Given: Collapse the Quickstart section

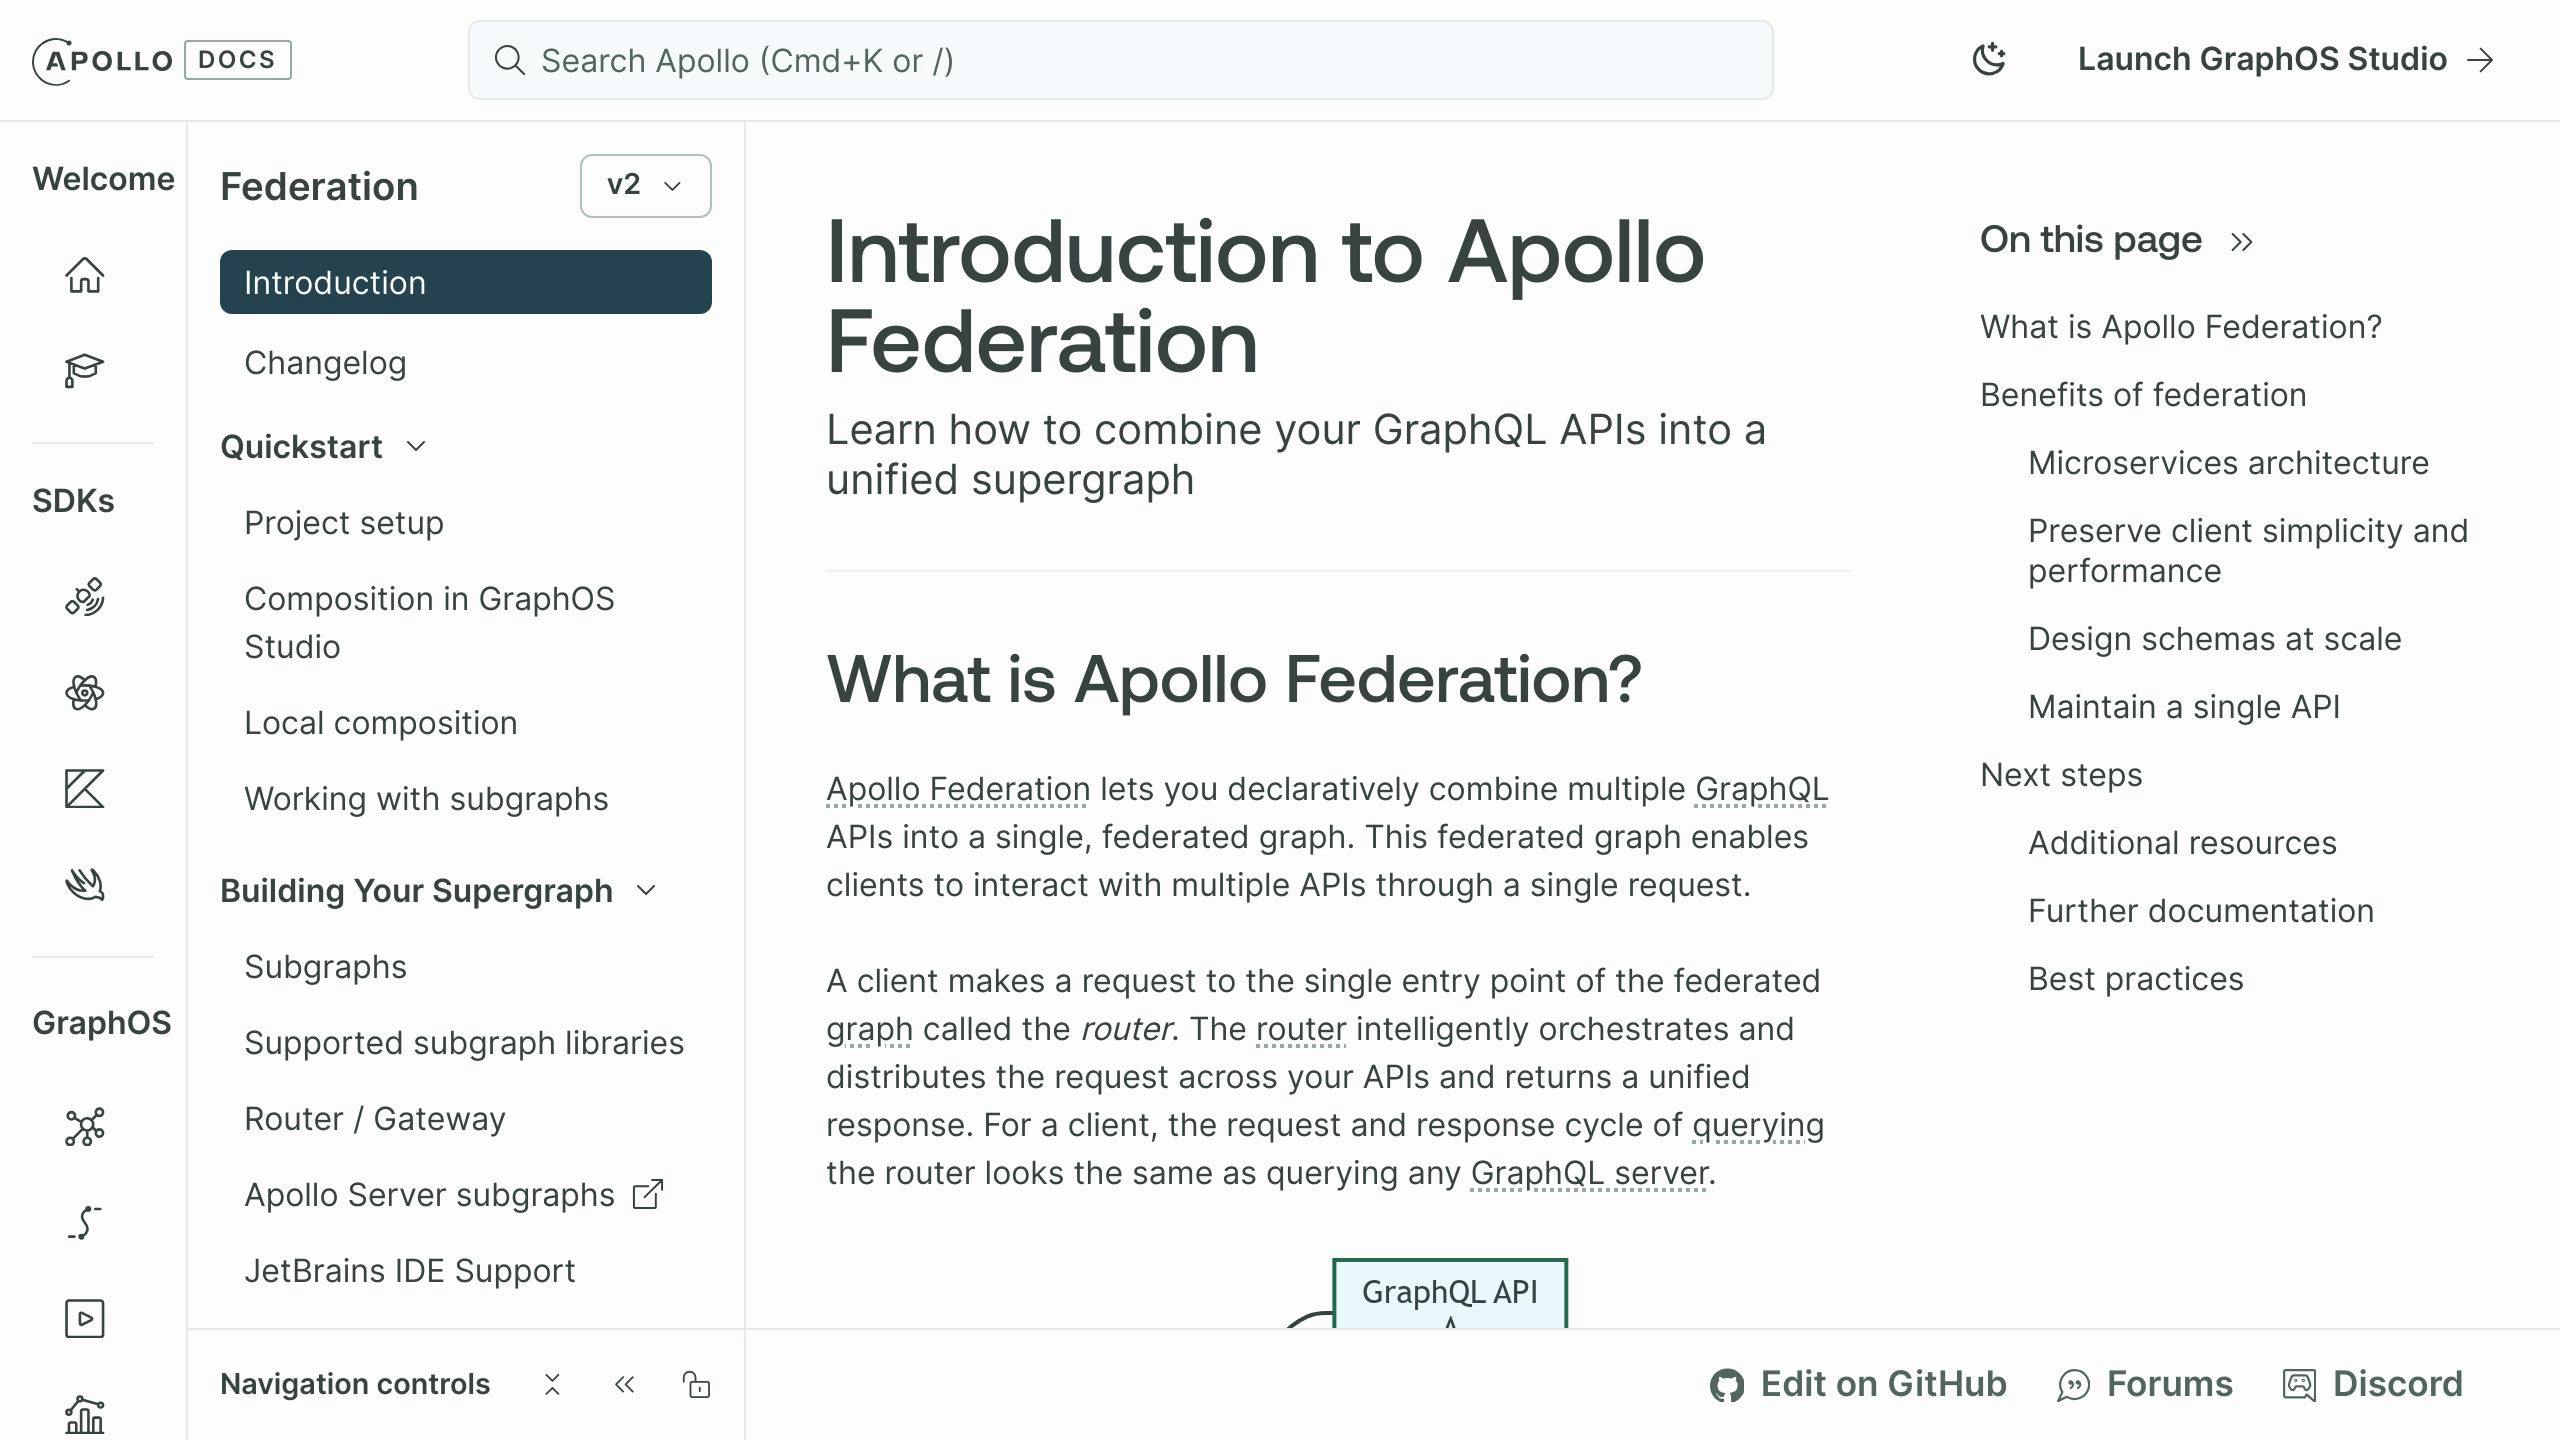Looking at the screenshot, I should [x=416, y=447].
